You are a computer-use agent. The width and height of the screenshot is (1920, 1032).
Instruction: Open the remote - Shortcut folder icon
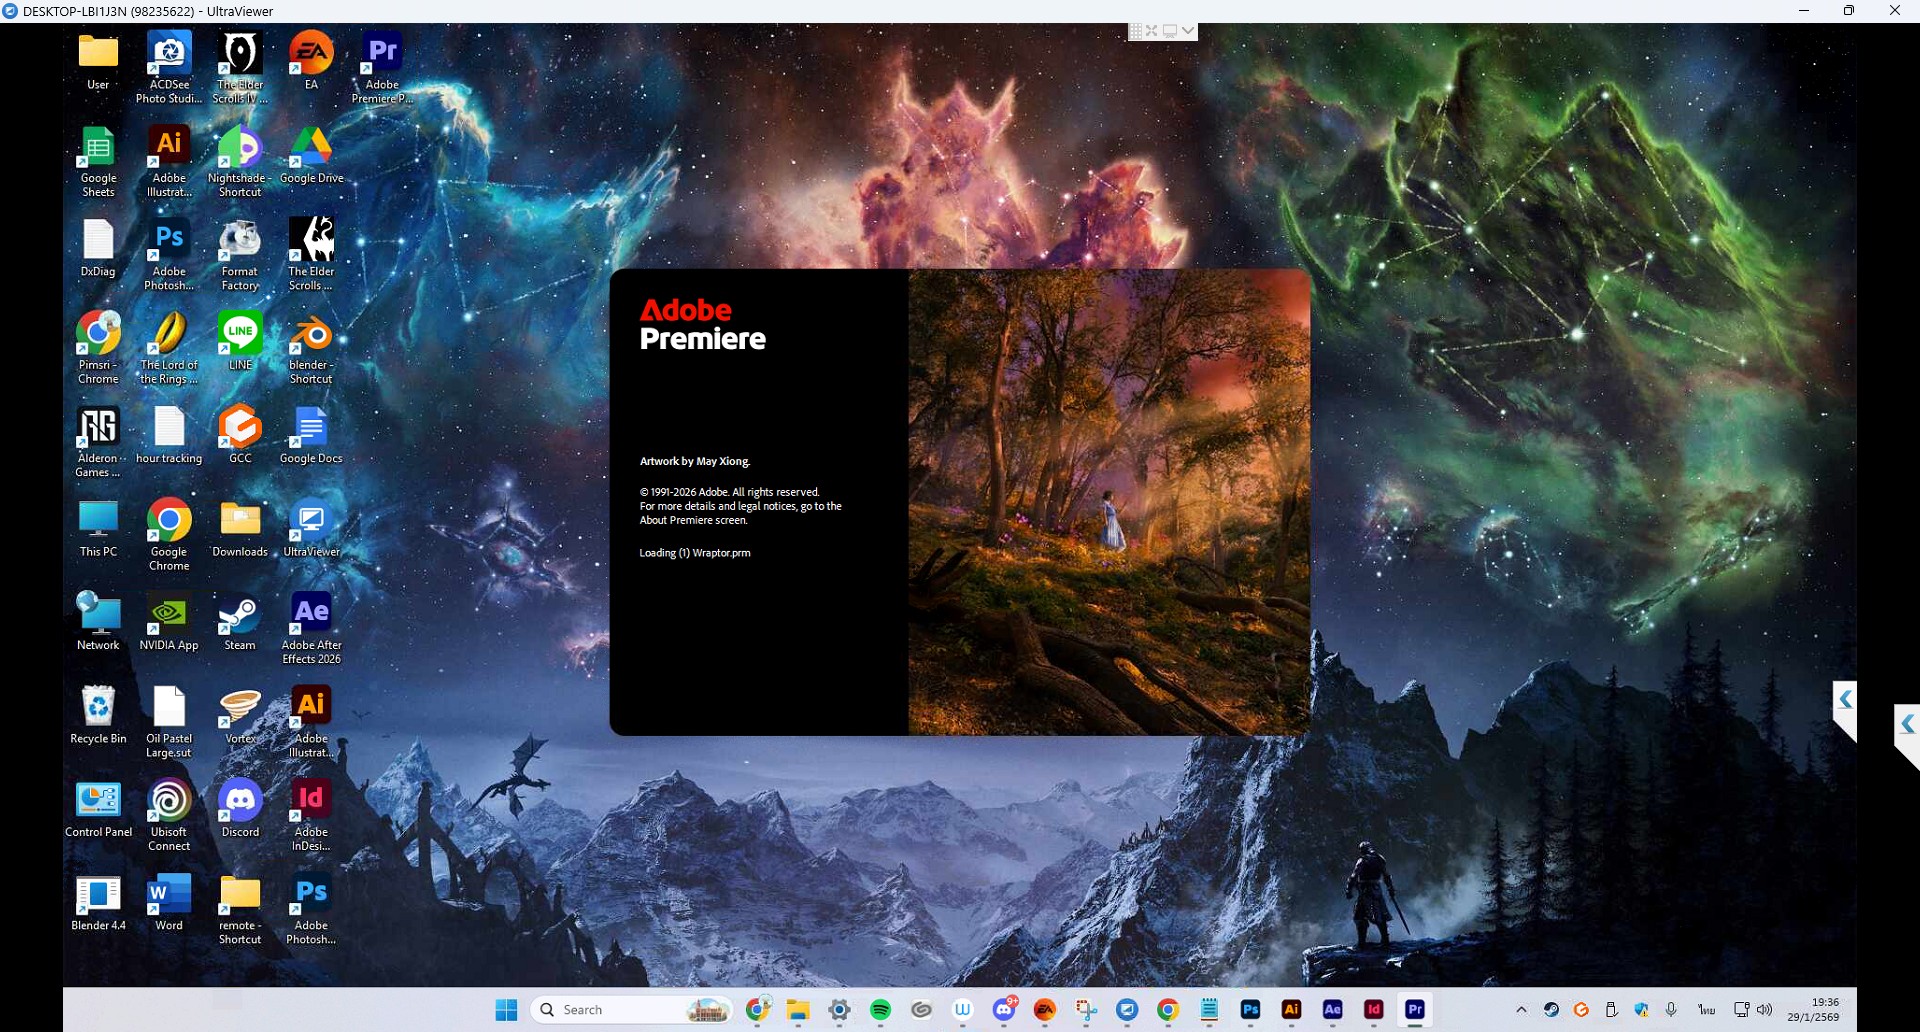pyautogui.click(x=240, y=909)
